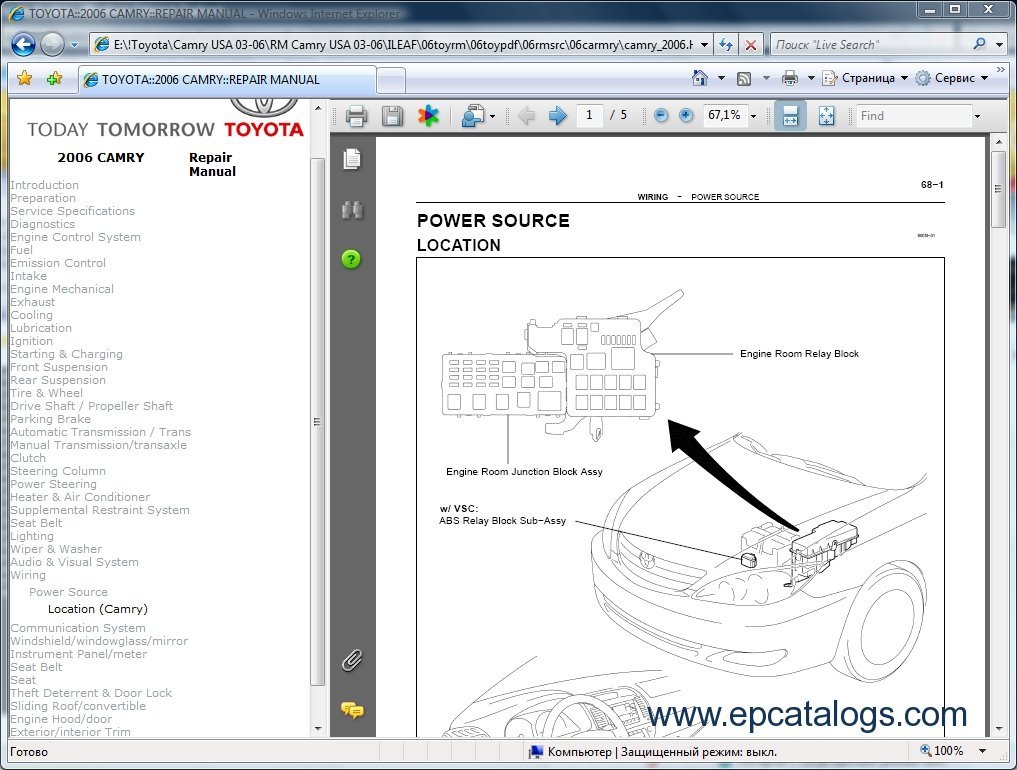The width and height of the screenshot is (1017, 770).
Task: Open the binoculars Search panel
Action: (x=352, y=210)
